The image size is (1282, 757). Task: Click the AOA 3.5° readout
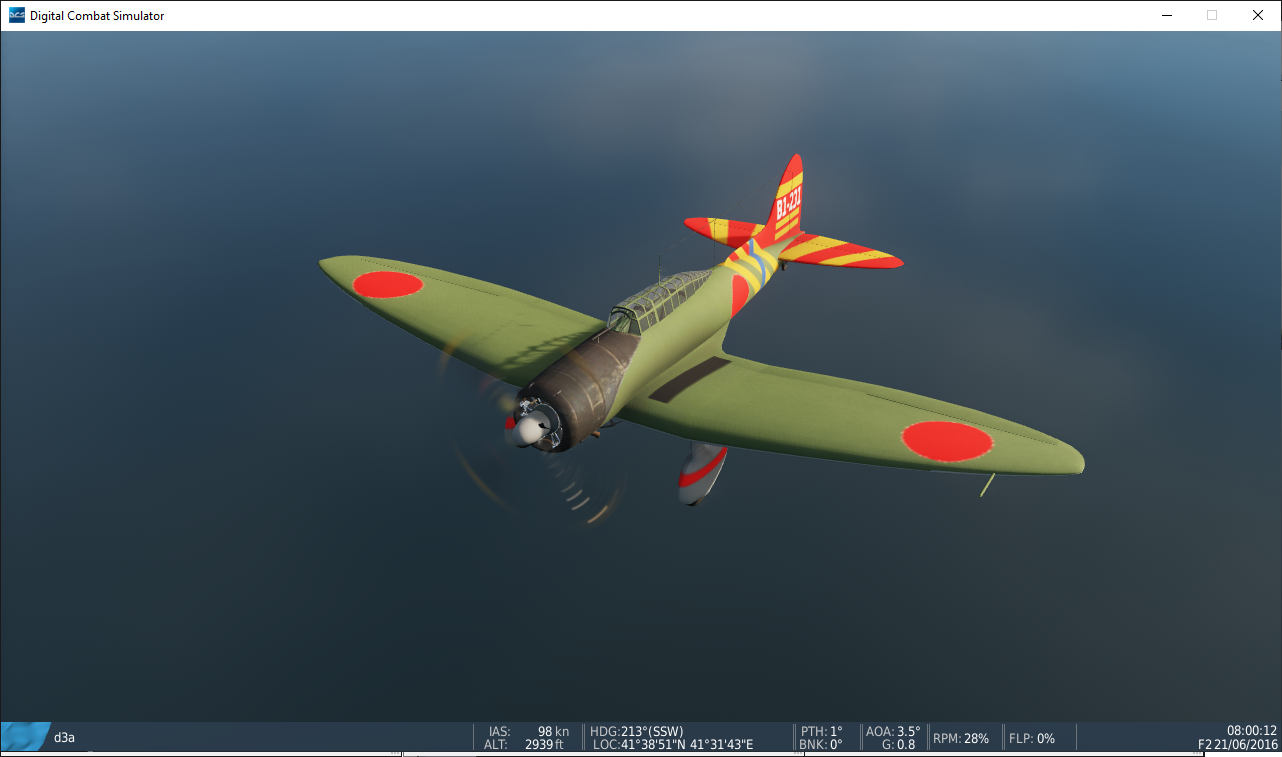(x=892, y=731)
